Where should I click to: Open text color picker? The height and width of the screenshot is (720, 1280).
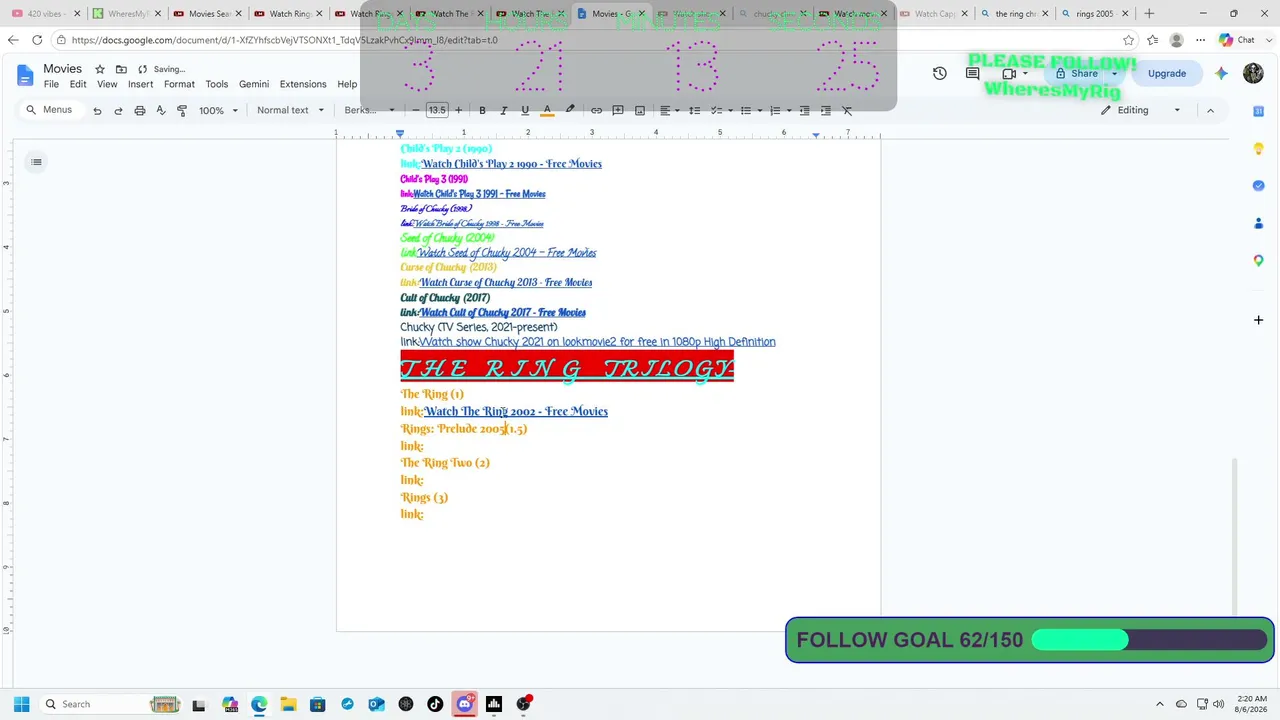547,110
